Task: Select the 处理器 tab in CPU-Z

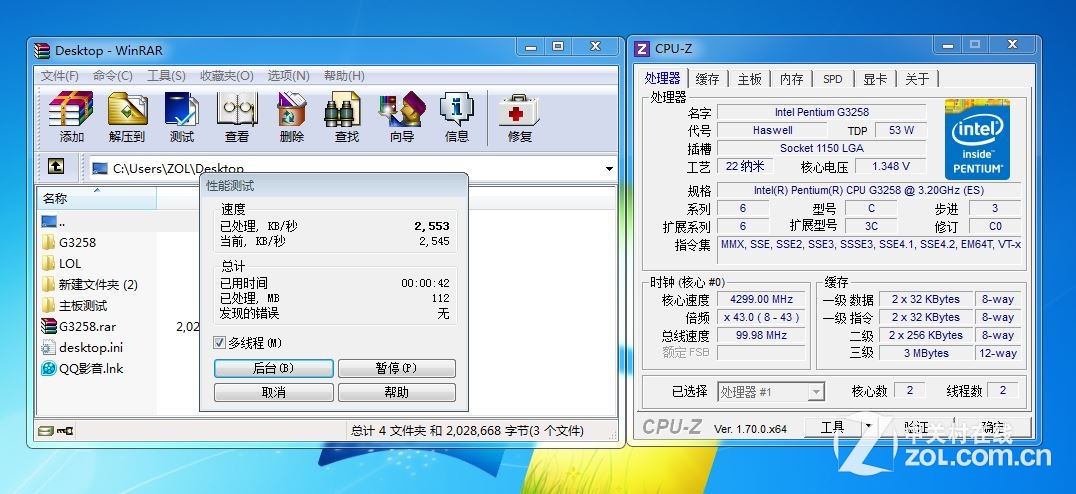Action: click(x=662, y=78)
